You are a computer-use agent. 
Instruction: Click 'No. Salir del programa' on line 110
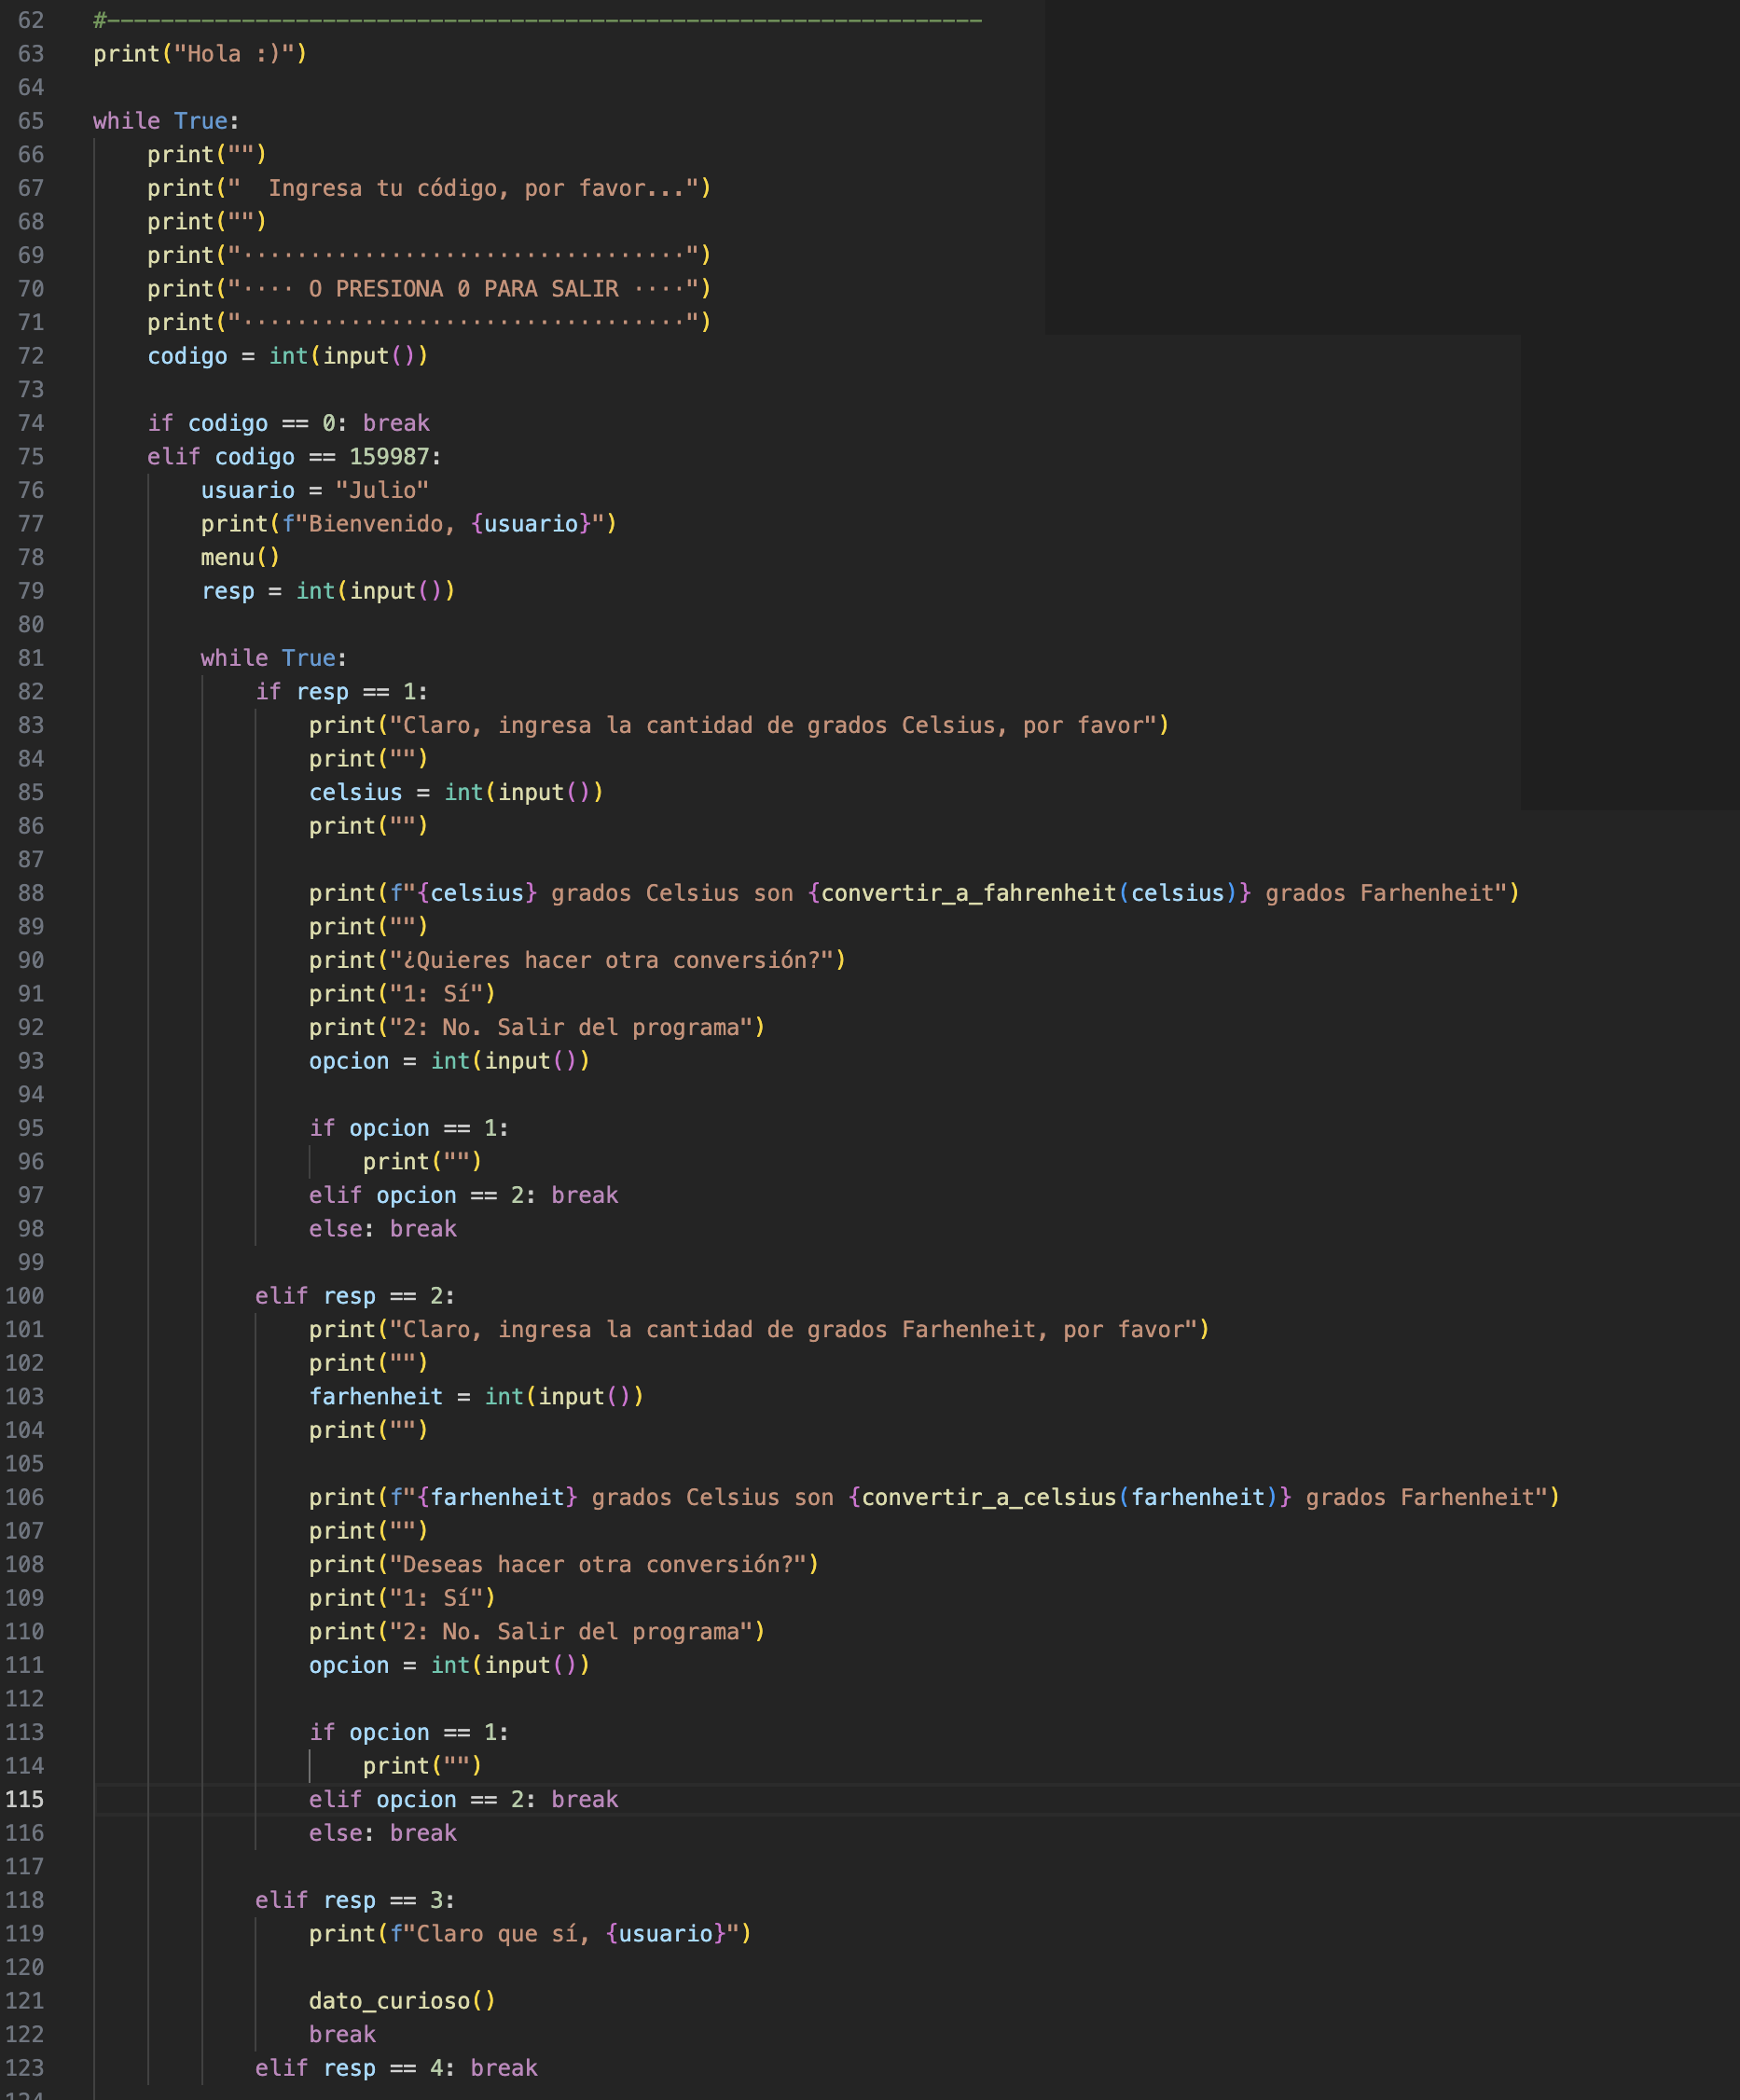point(591,1632)
